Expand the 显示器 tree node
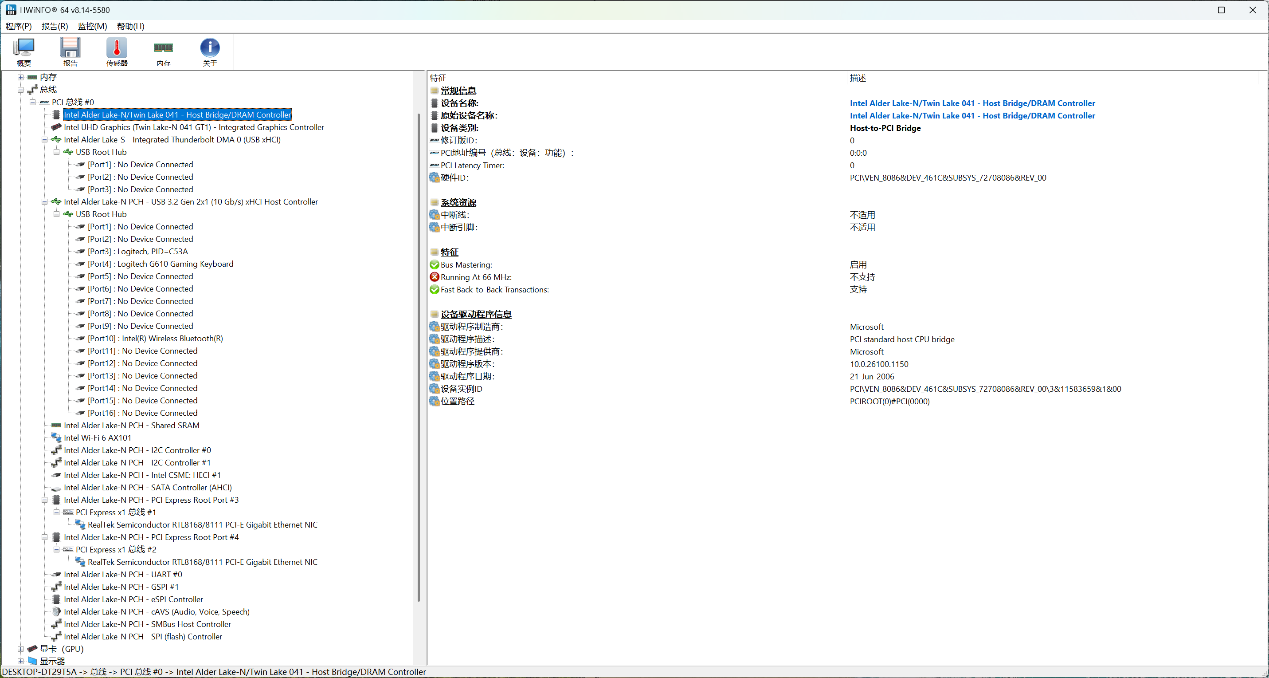The image size is (1269, 678). pyautogui.click(x=21, y=661)
